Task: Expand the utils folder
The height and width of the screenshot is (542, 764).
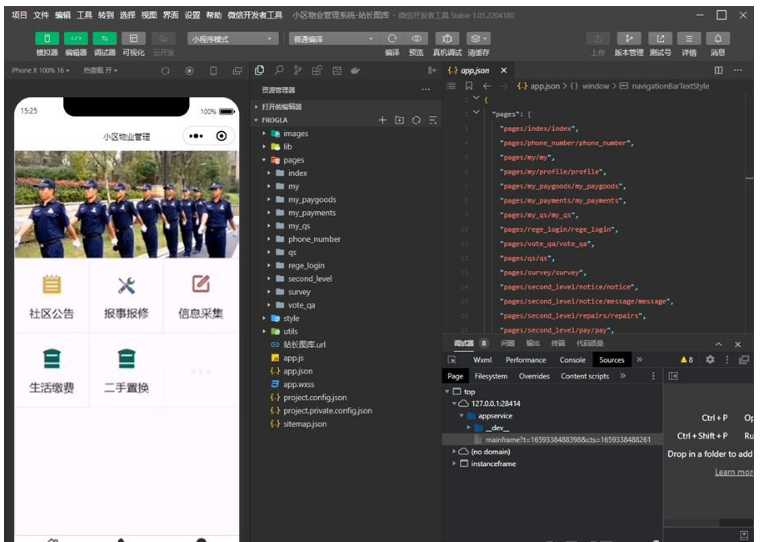Action: coord(264,331)
